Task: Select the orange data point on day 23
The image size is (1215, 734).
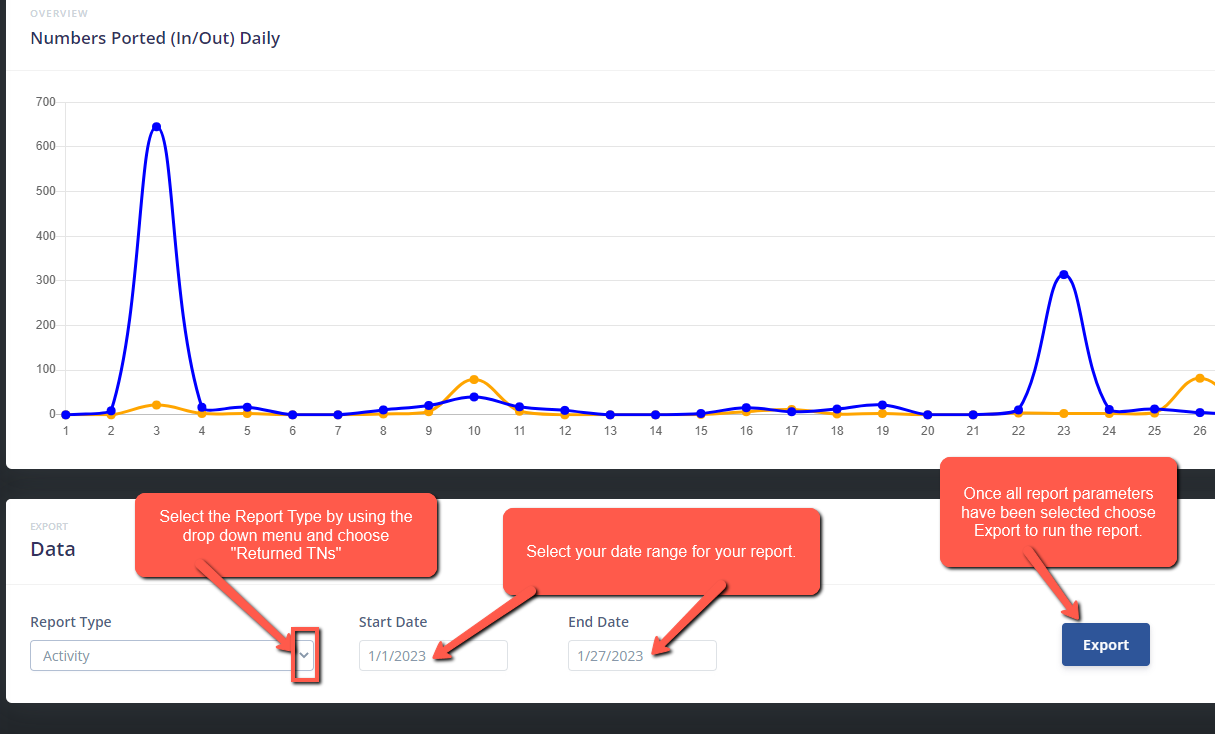Action: [x=1063, y=413]
